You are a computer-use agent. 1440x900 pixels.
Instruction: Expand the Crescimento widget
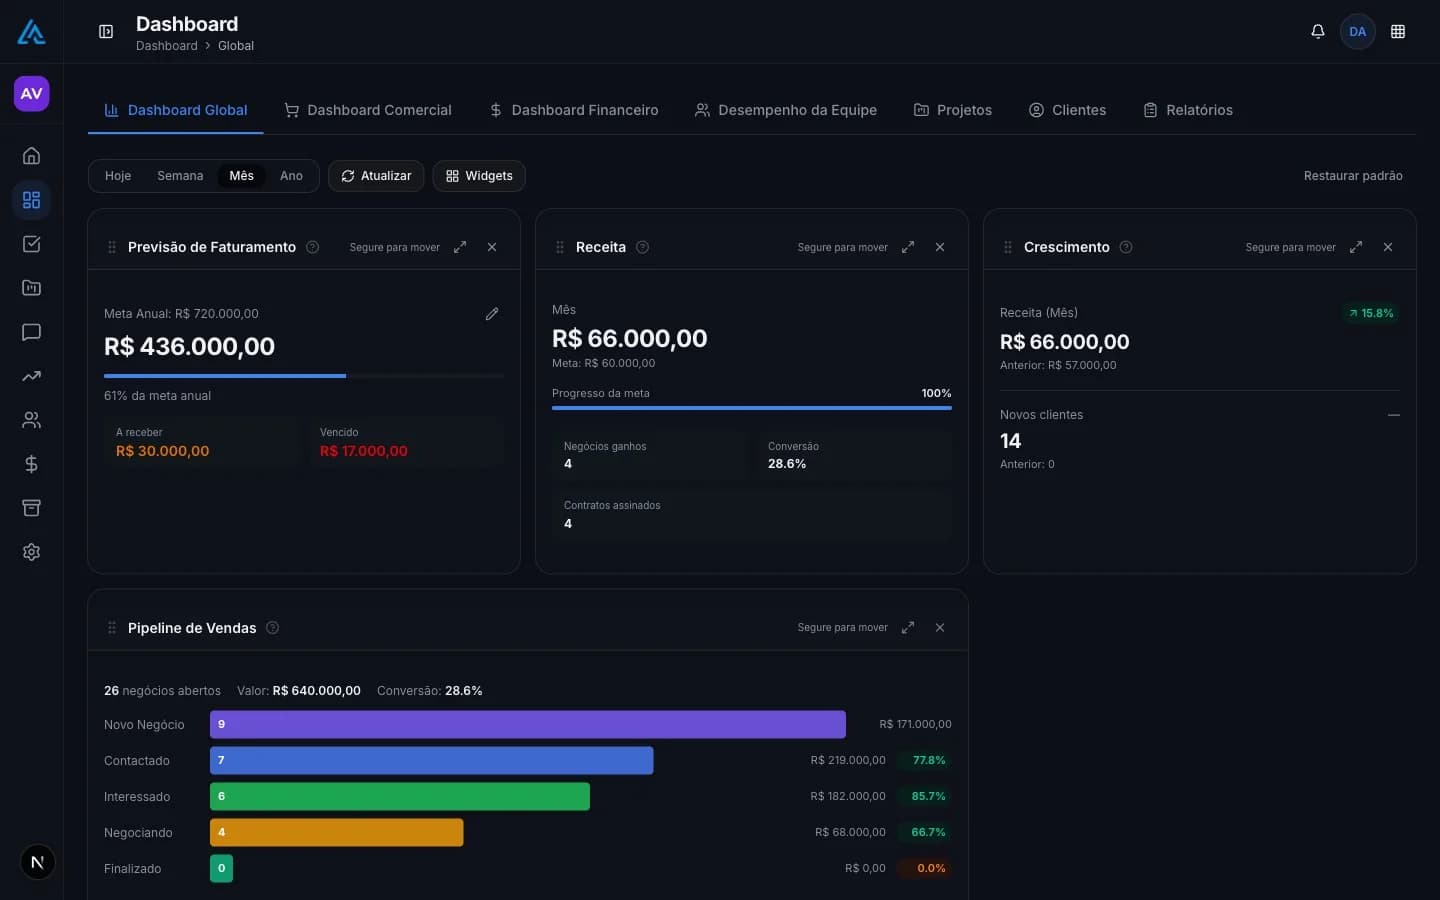pyautogui.click(x=1356, y=247)
